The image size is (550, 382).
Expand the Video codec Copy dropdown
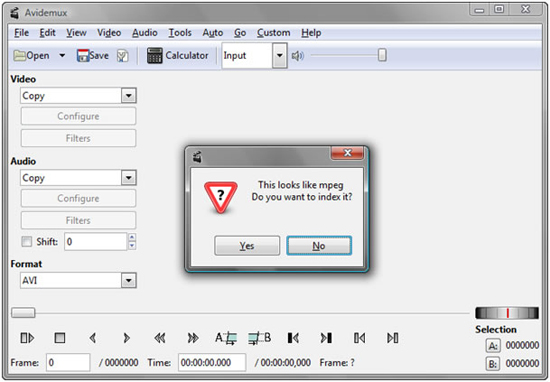click(129, 95)
